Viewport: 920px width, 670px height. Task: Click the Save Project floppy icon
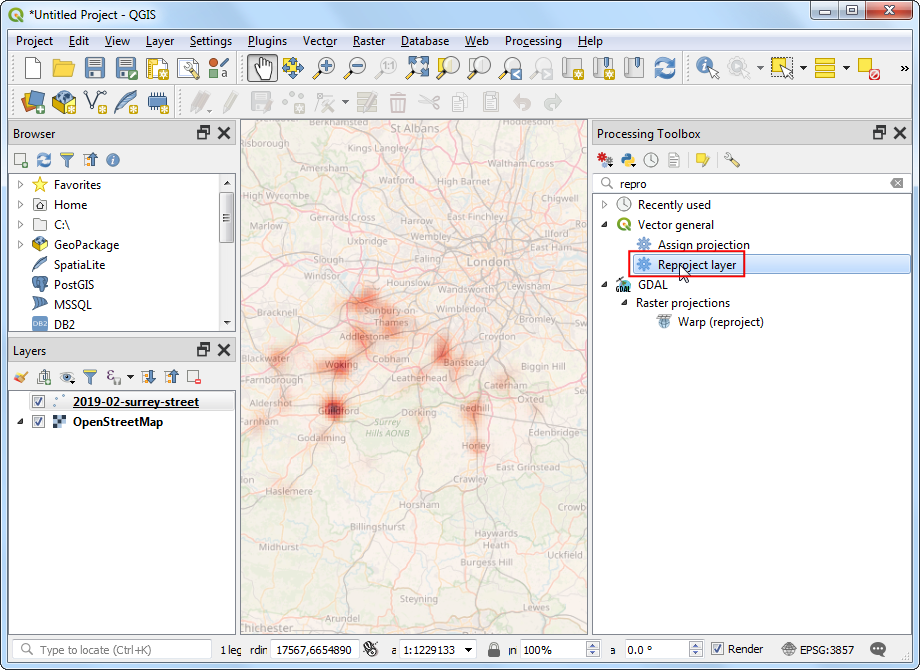(x=95, y=68)
